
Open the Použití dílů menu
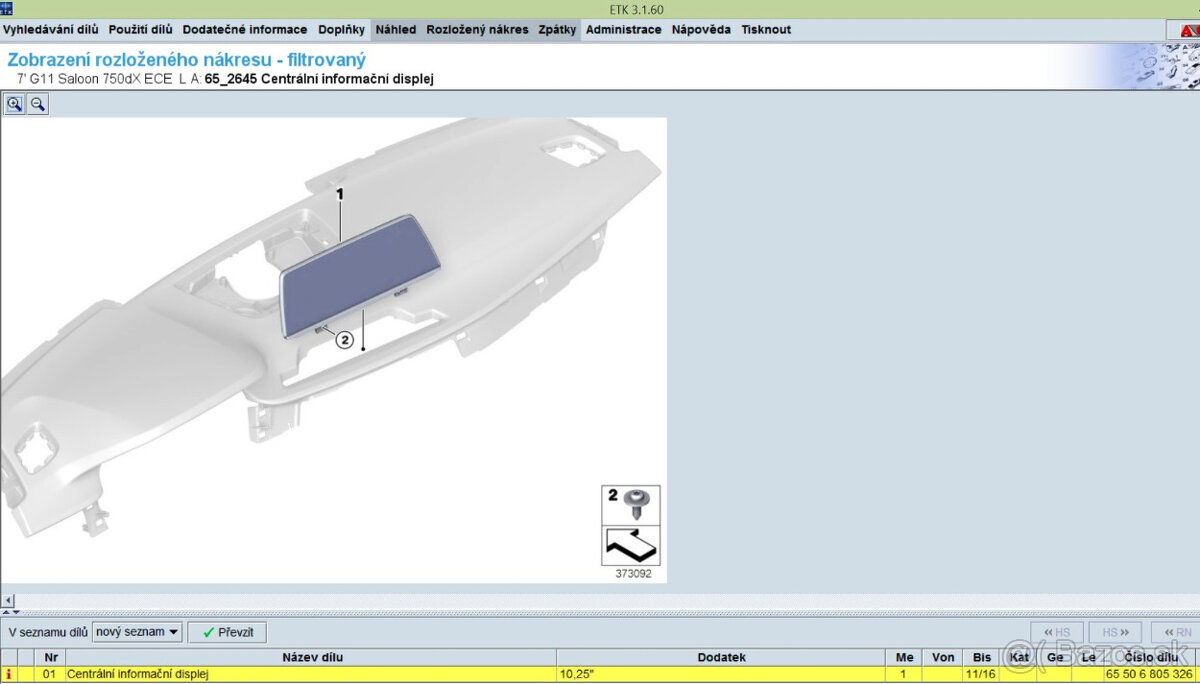pos(140,30)
